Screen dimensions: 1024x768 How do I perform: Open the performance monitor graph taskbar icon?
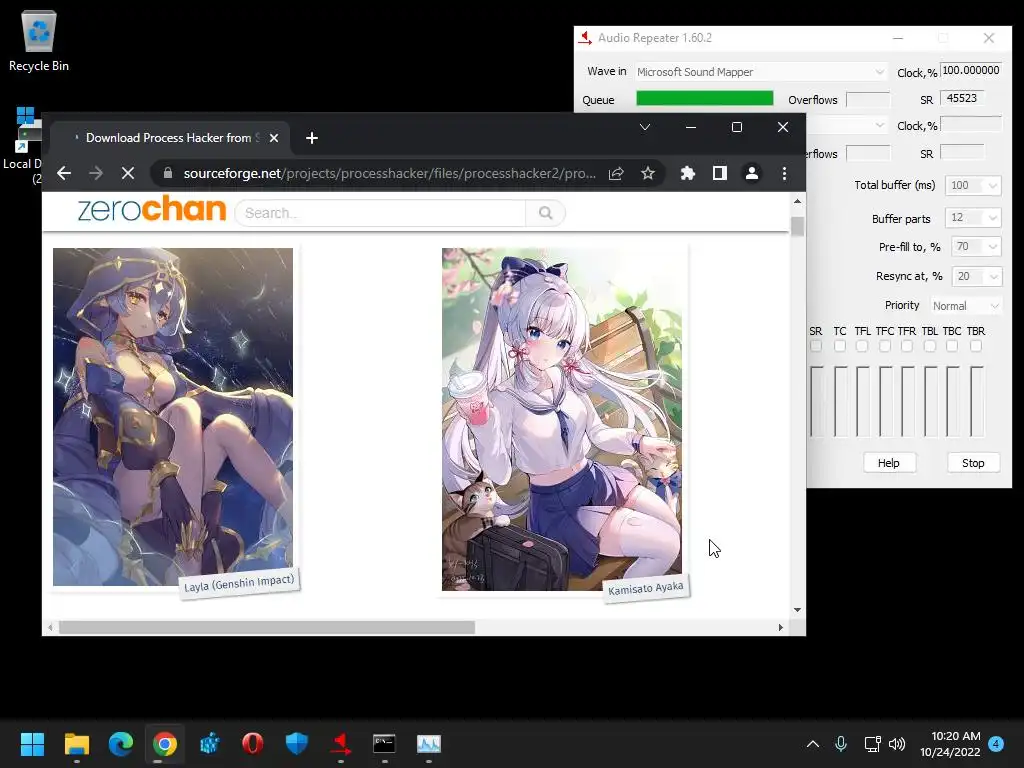click(429, 744)
